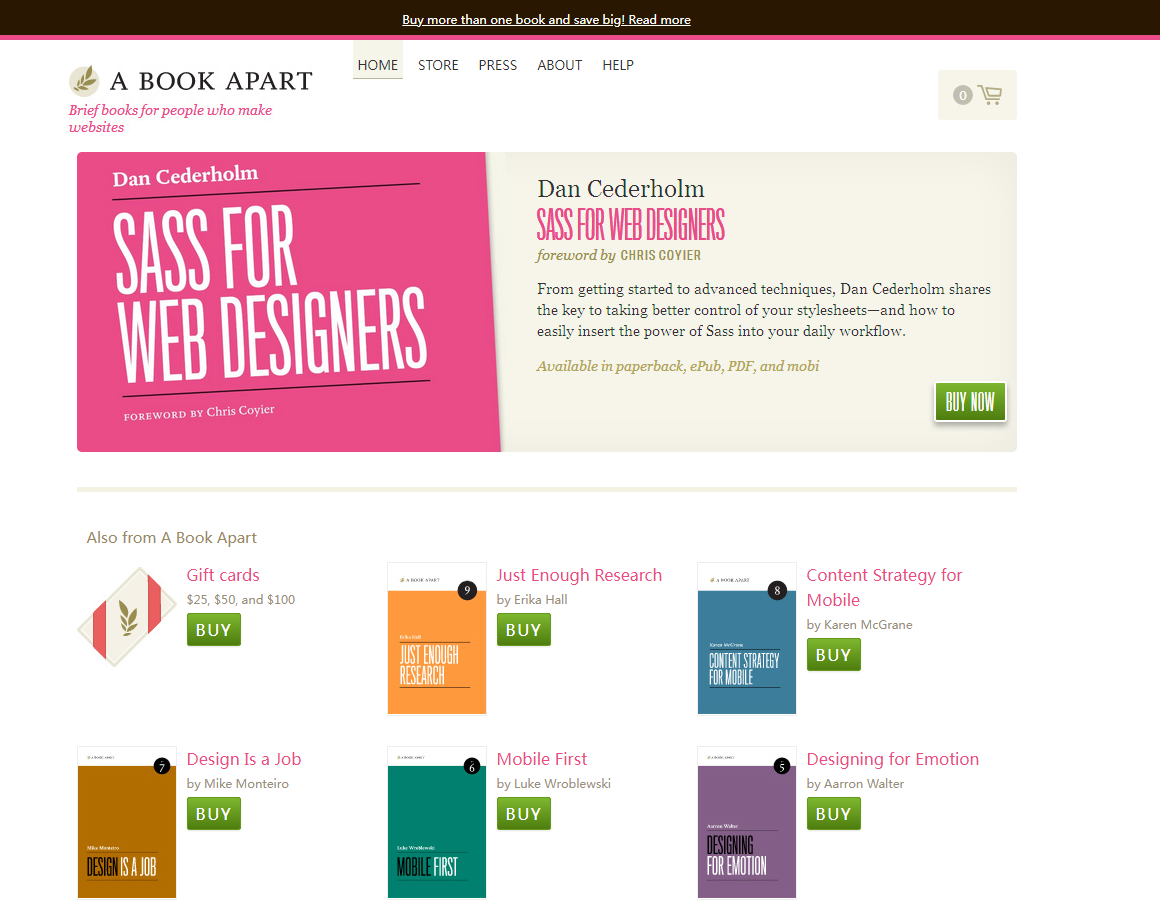
Task: Click 'by Luke Wroblewski' author text
Action: 553,784
